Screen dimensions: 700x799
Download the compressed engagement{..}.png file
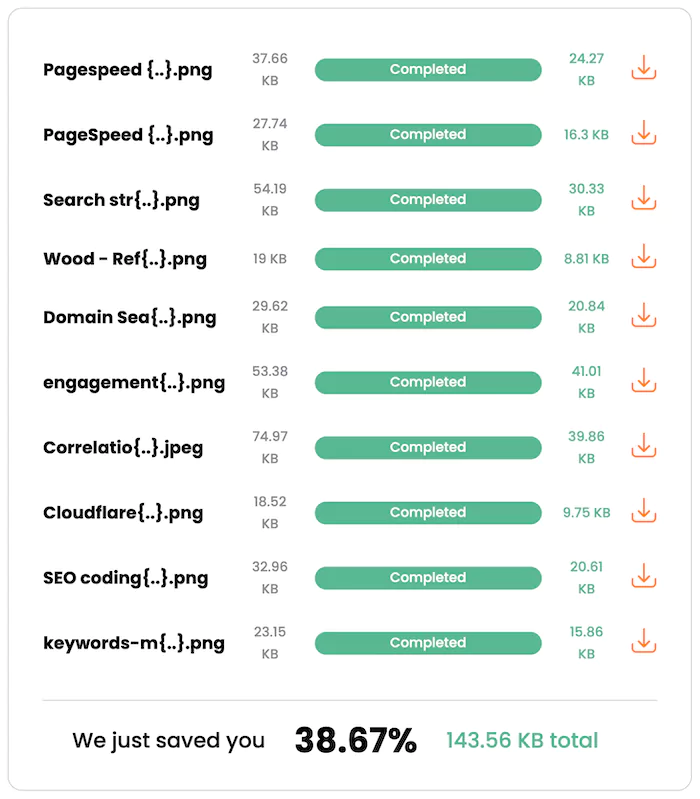click(643, 382)
